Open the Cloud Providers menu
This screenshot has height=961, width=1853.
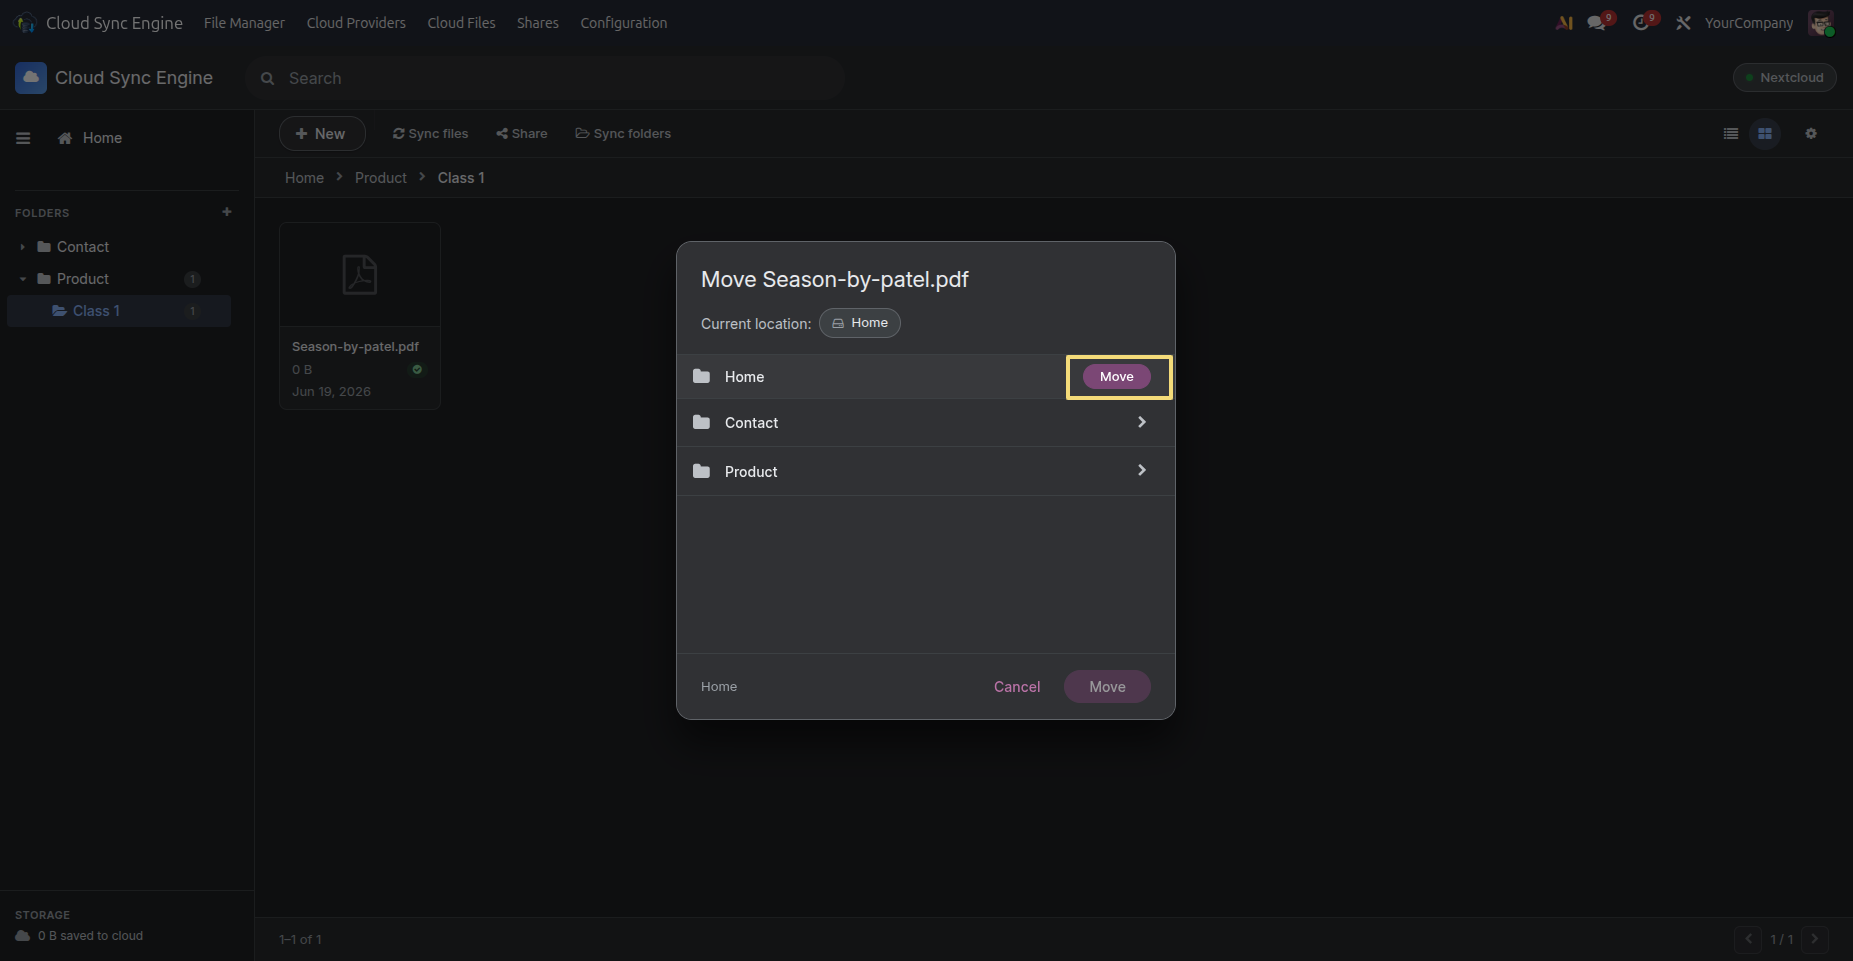click(x=356, y=23)
